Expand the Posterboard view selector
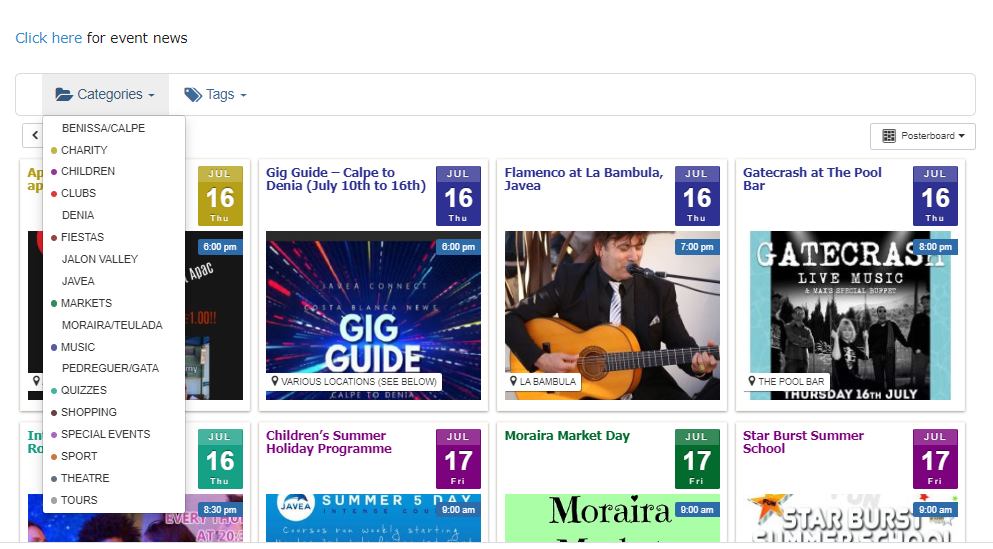The image size is (993, 549). pyautogui.click(x=923, y=136)
